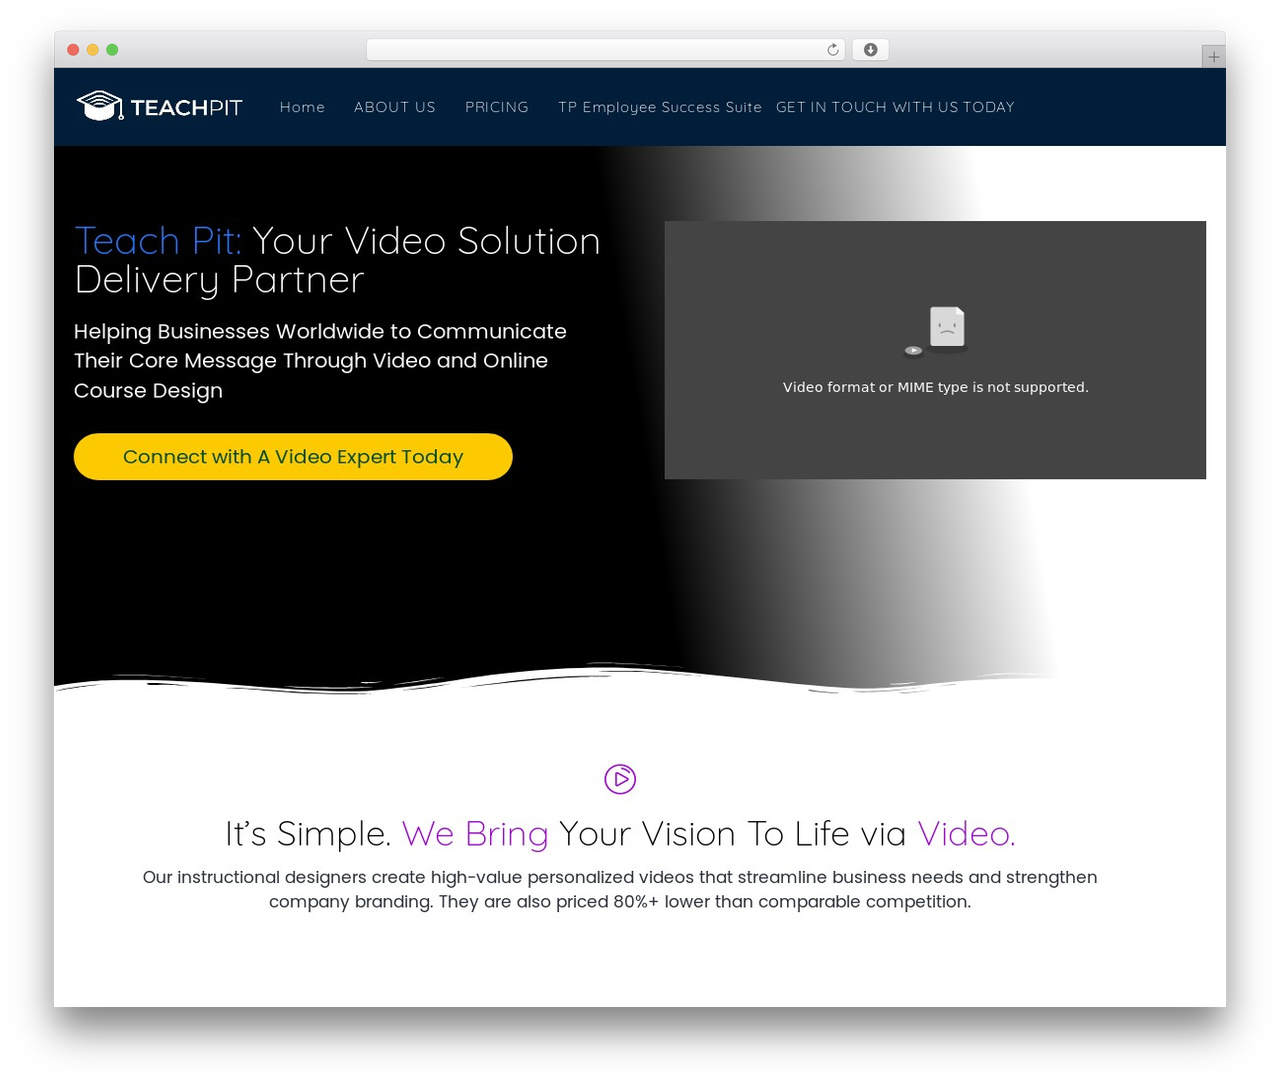
Task: Click the 'It's Simple.' headline text
Action: pyautogui.click(x=308, y=834)
